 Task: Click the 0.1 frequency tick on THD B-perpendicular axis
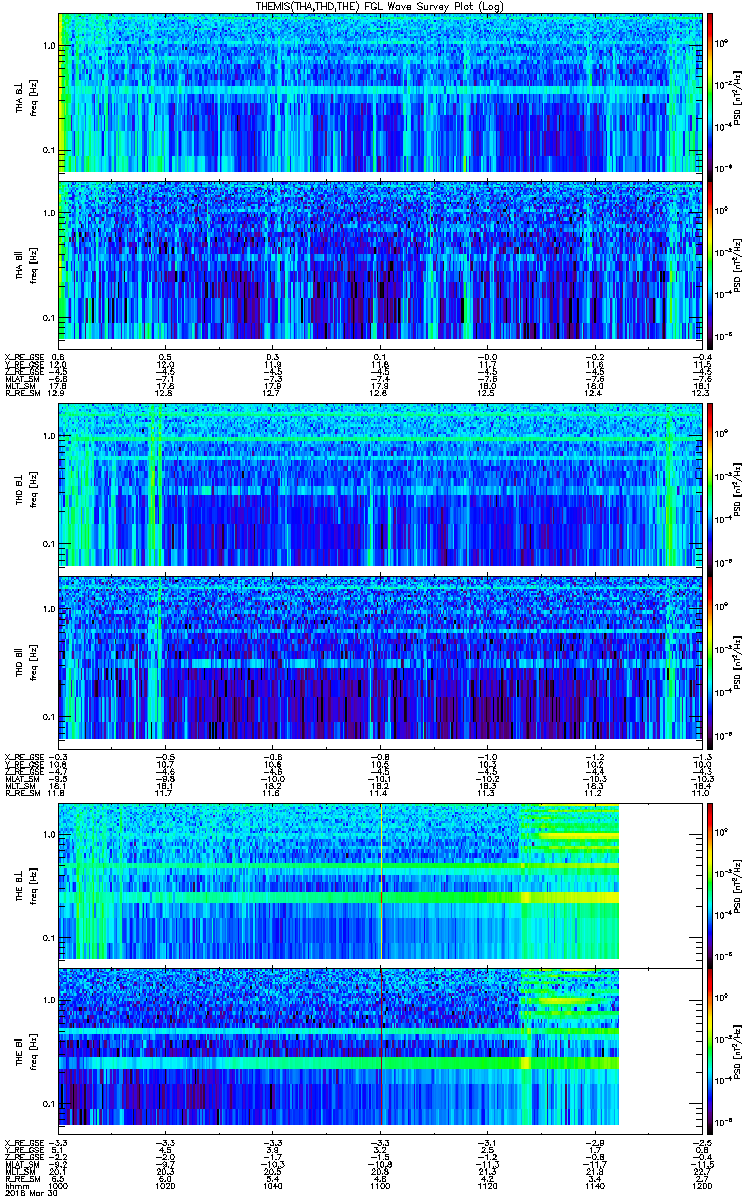pos(50,544)
